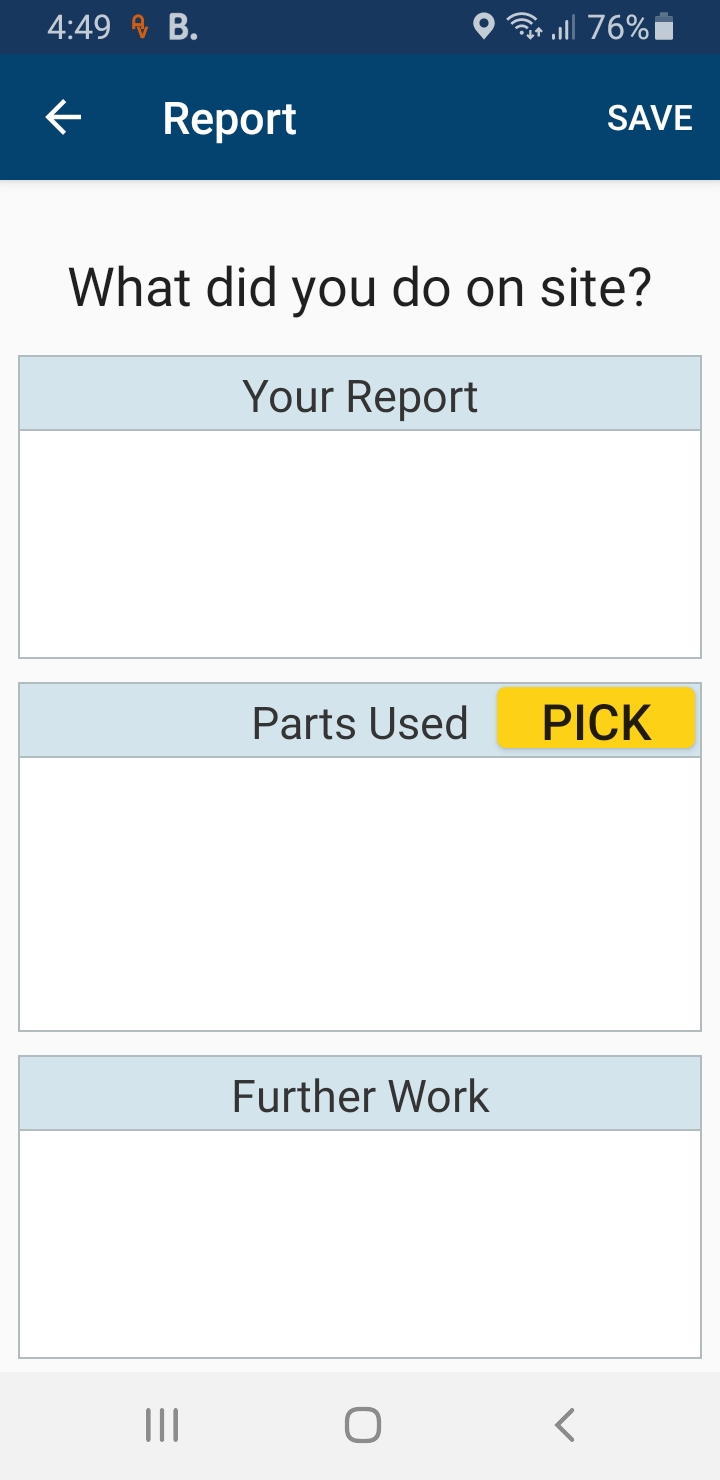This screenshot has width=720, height=1480.
Task: Tap the Wi-Fi status icon
Action: (x=524, y=27)
